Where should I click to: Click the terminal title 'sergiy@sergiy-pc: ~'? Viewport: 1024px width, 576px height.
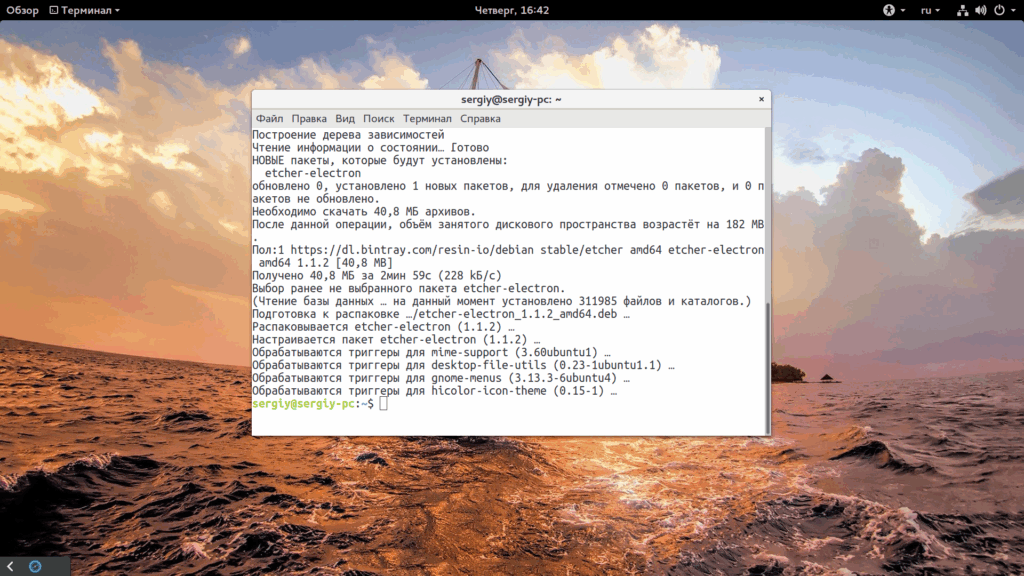tap(511, 99)
